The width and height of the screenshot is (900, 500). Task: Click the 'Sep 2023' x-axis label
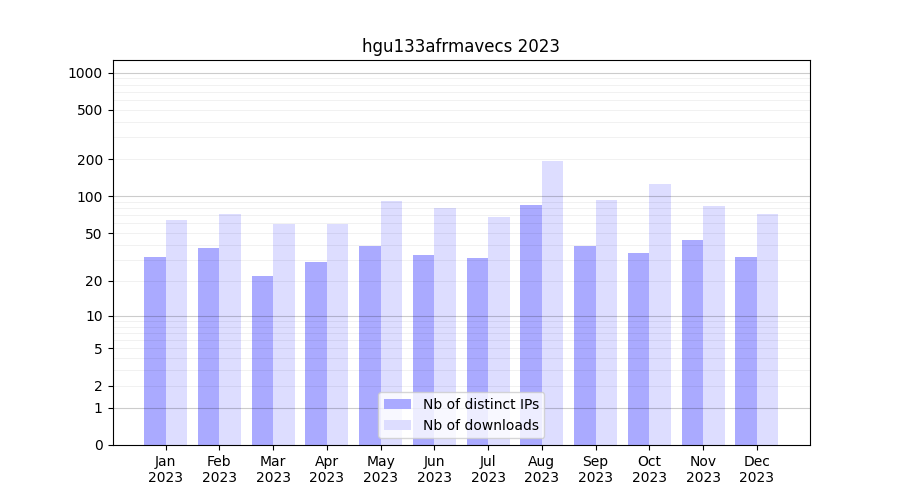pyautogui.click(x=595, y=469)
